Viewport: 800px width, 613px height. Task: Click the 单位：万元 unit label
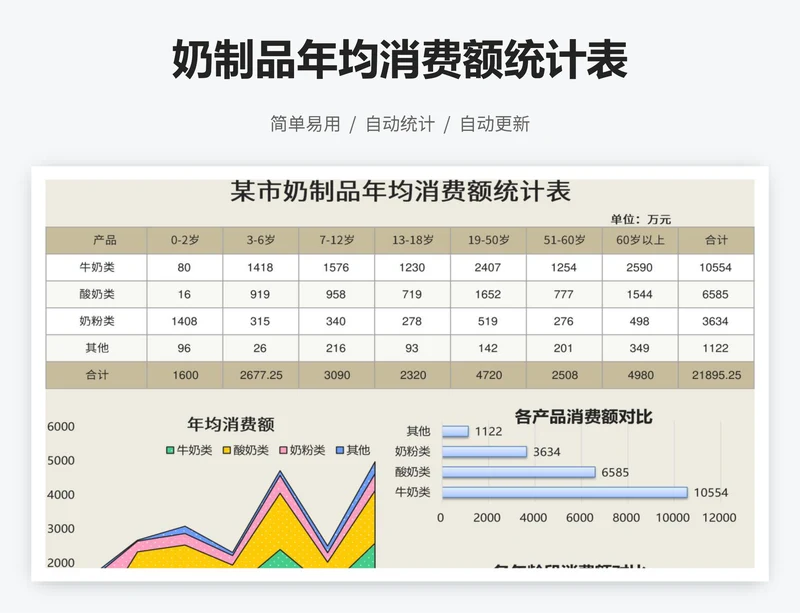(641, 219)
